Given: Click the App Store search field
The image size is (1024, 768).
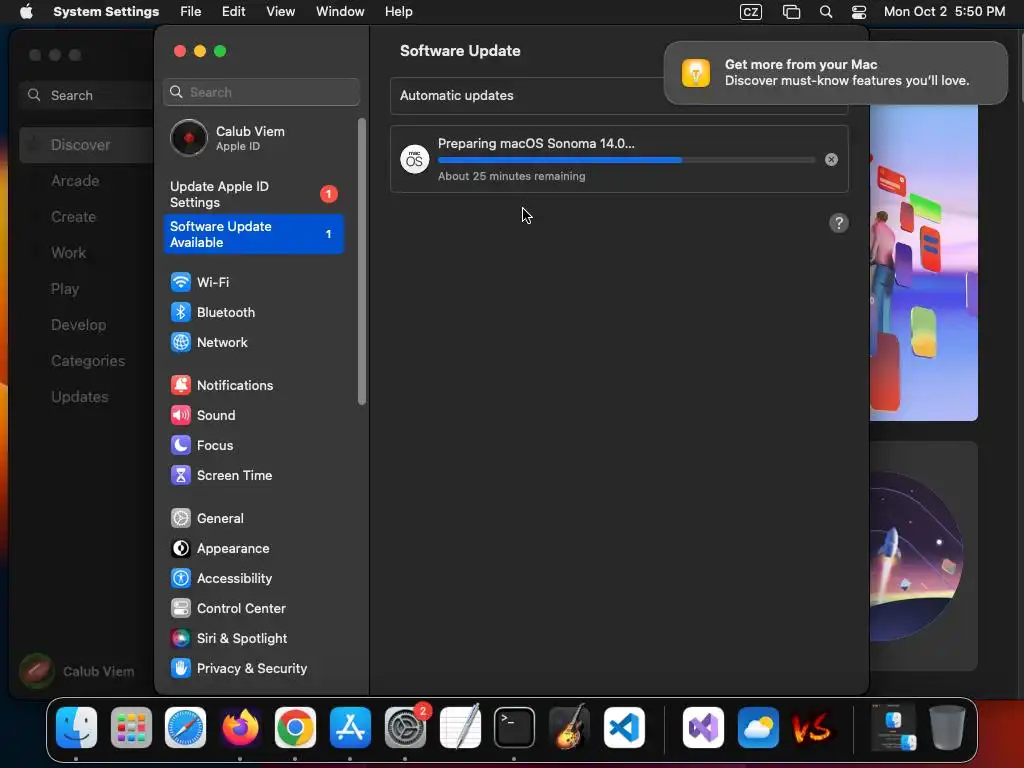Looking at the screenshot, I should (86, 95).
